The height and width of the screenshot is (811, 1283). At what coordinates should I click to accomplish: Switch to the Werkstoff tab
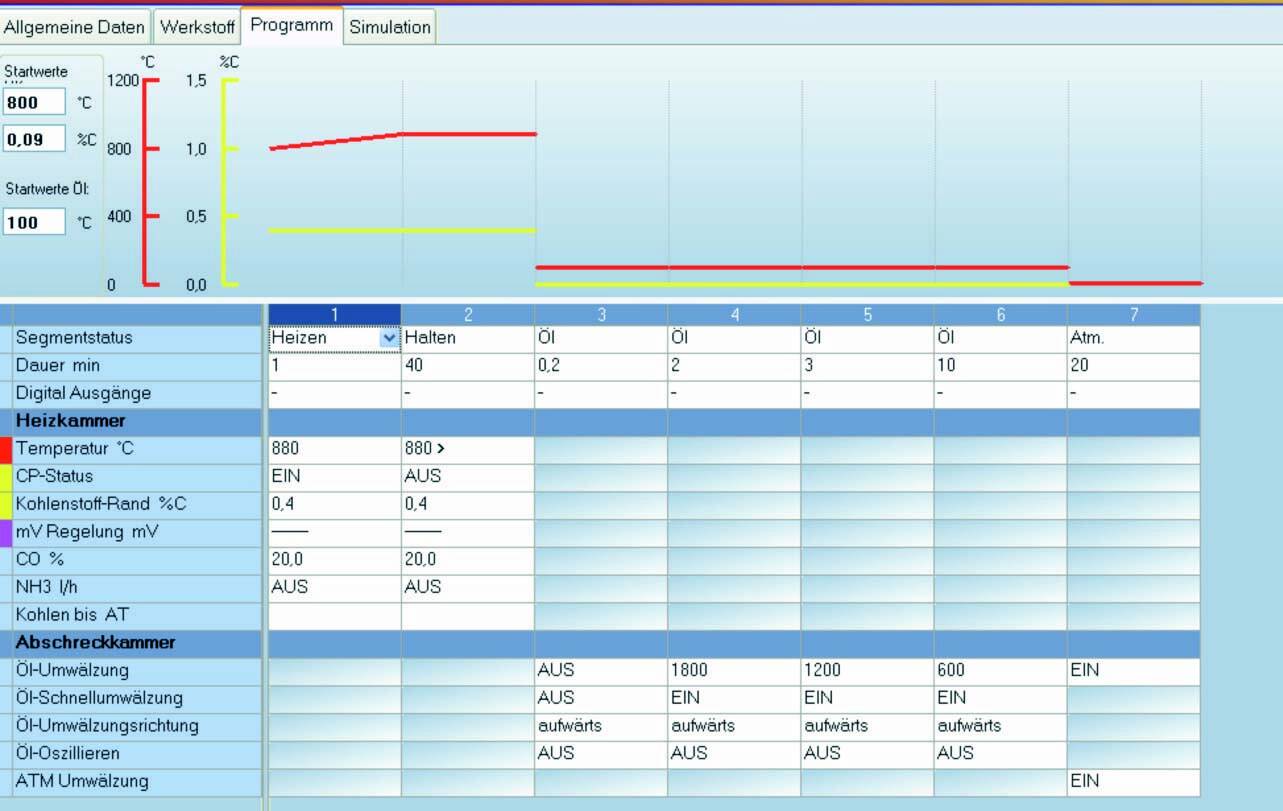pyautogui.click(x=196, y=28)
